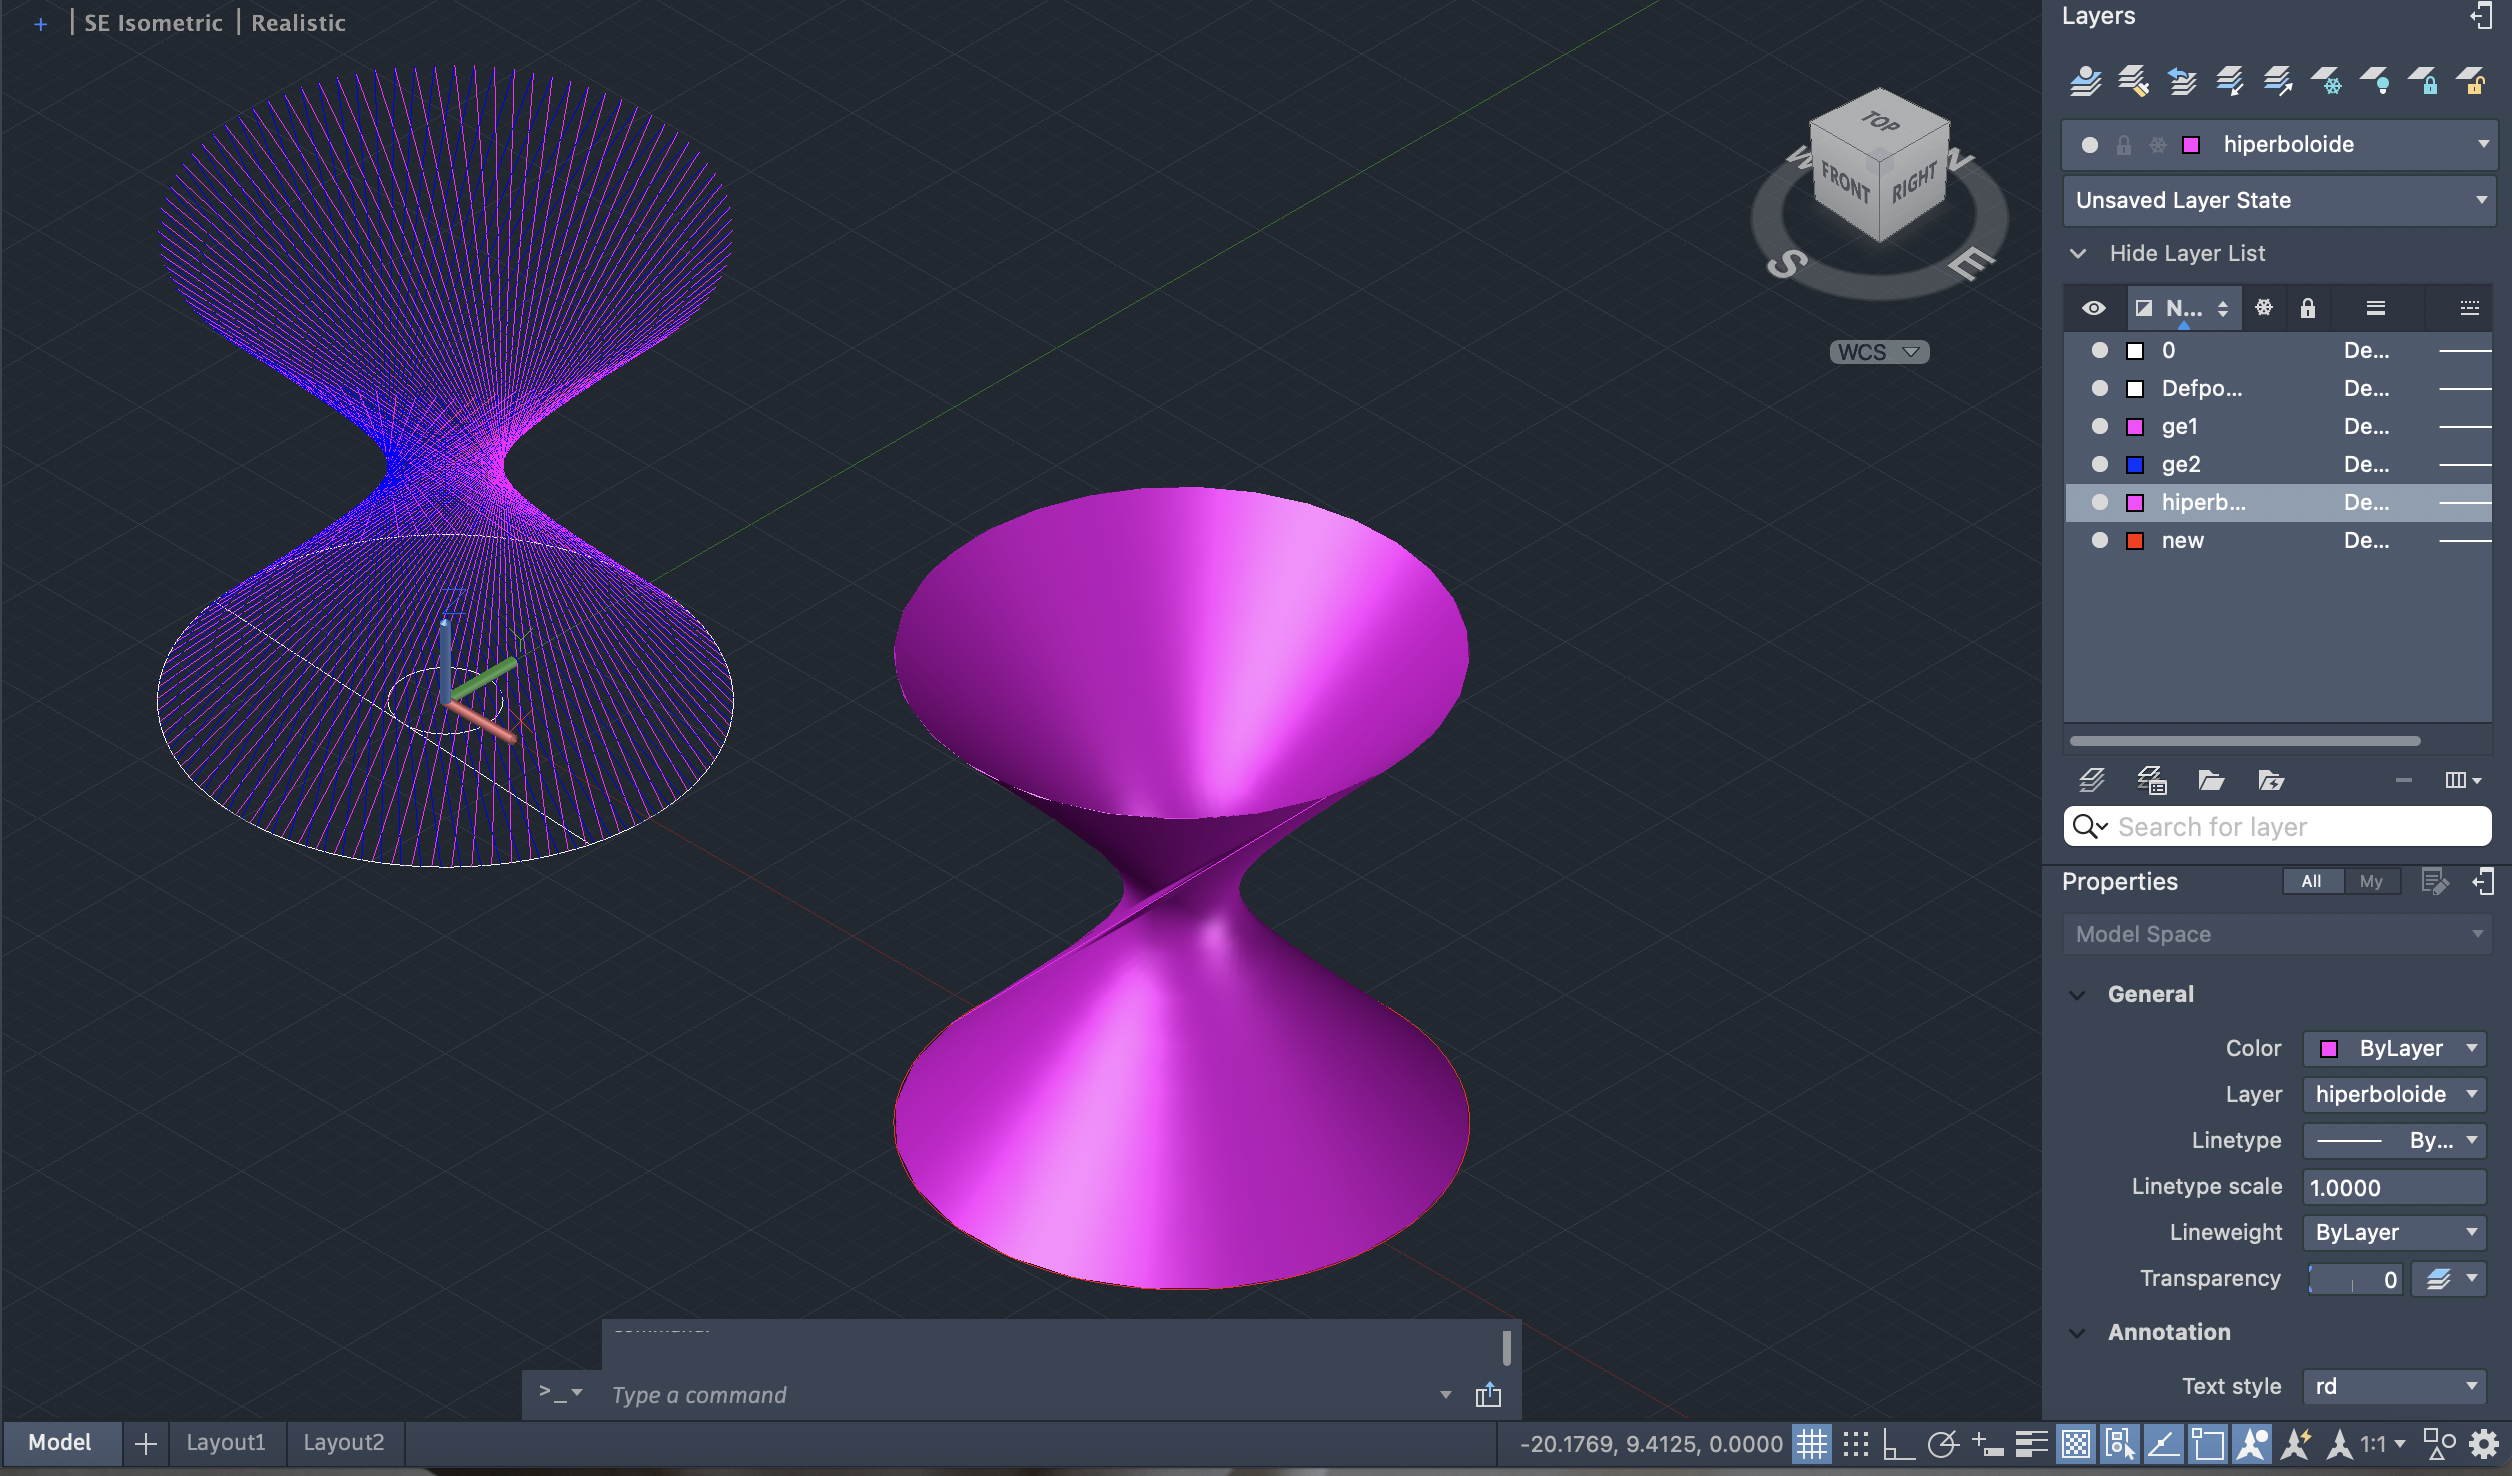
Task: Click the share icon in command line
Action: [x=1488, y=1395]
